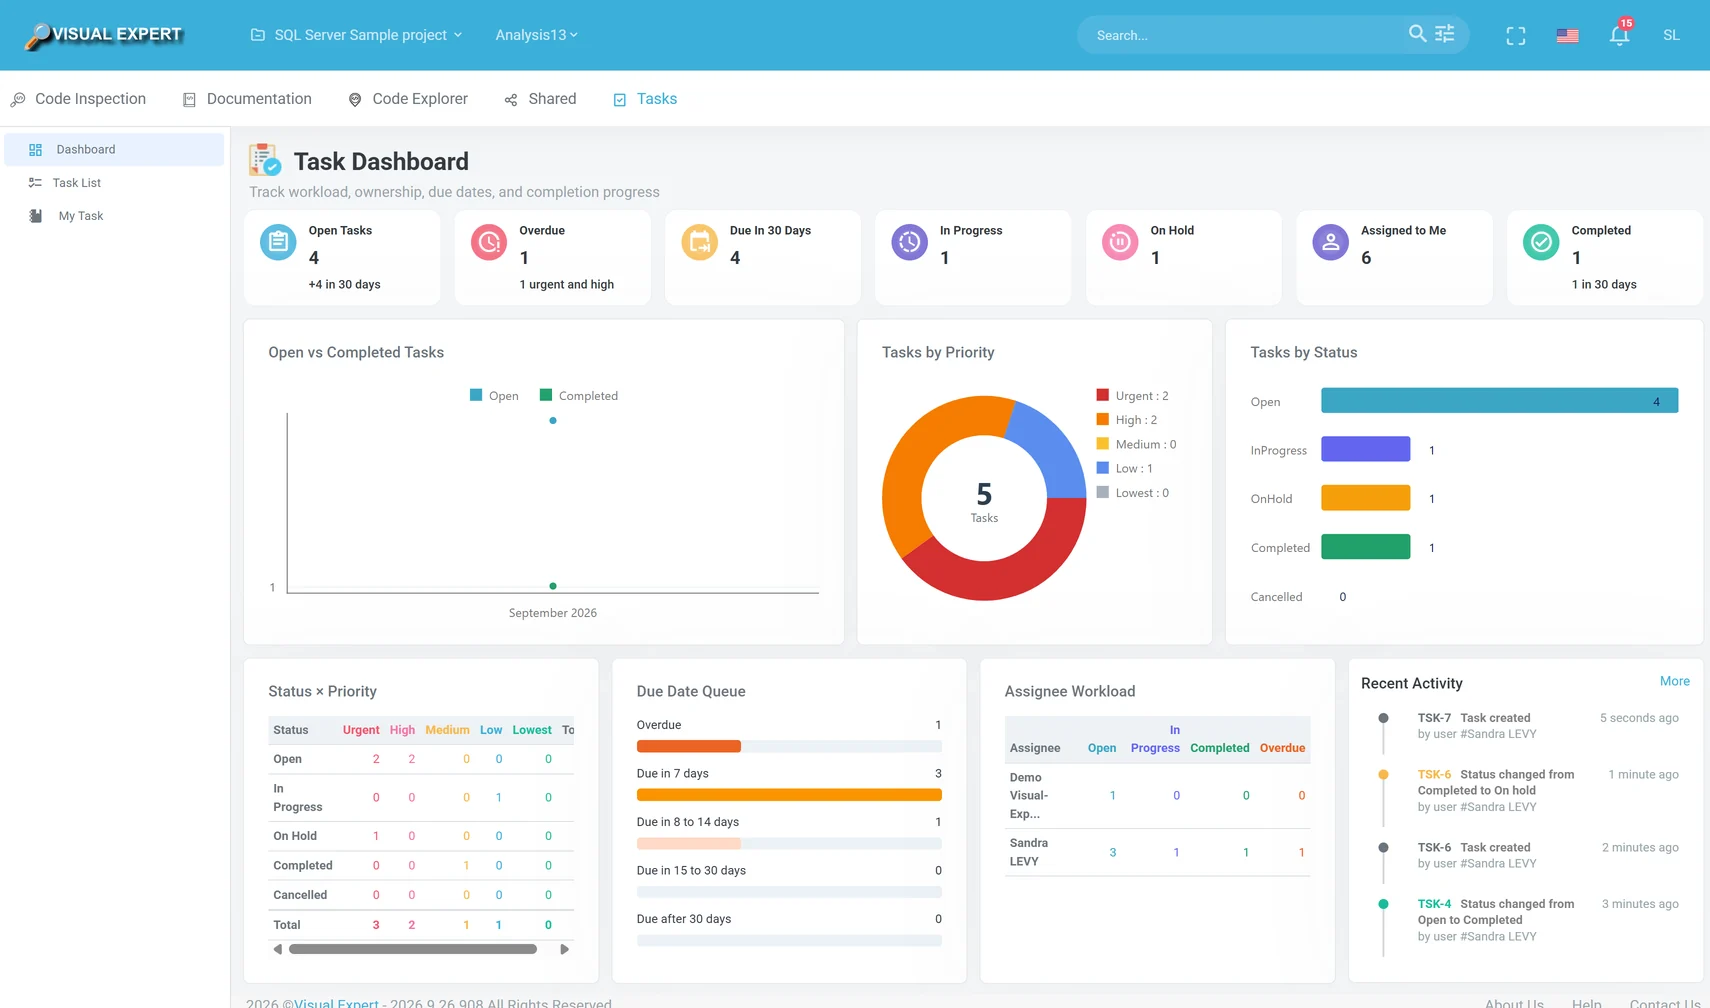Click the Task Dashboard header icon
The height and width of the screenshot is (1008, 1710).
click(265, 160)
